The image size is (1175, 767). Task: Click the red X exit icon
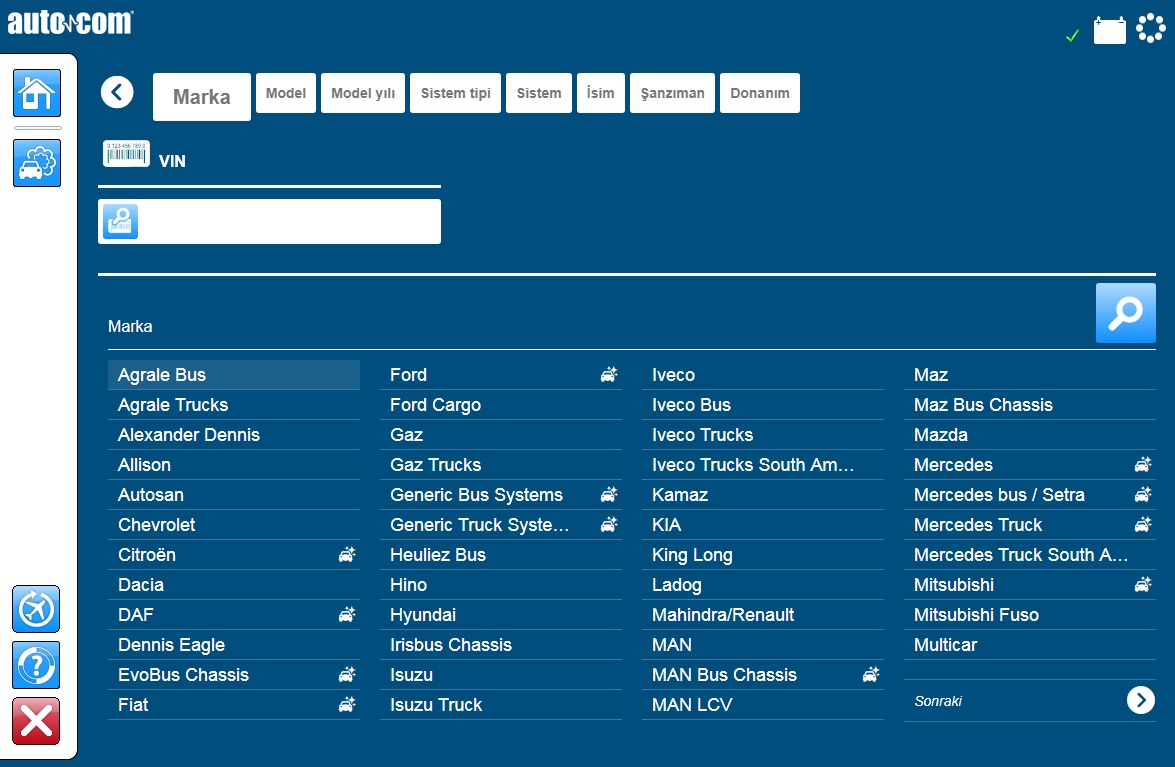point(37,721)
